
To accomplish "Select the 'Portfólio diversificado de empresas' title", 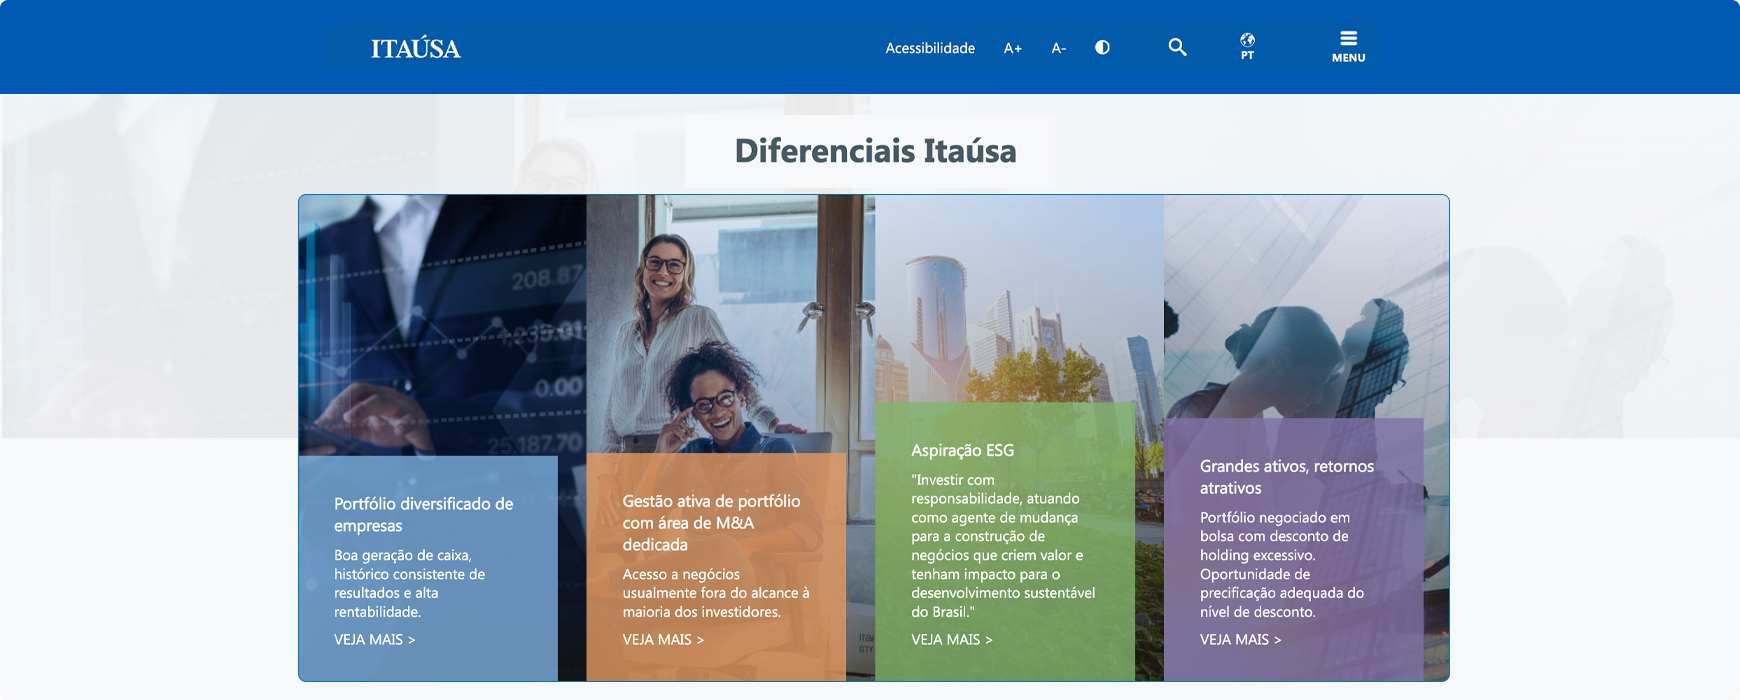I will tap(423, 514).
